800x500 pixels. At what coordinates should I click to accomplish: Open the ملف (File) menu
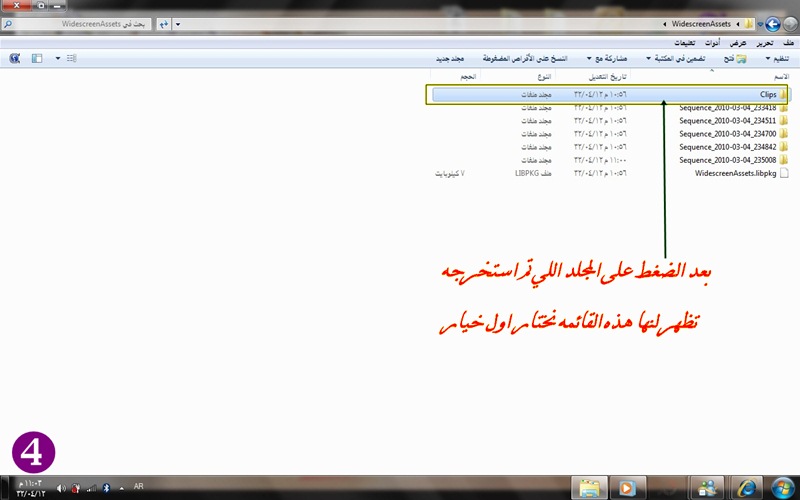click(x=789, y=43)
